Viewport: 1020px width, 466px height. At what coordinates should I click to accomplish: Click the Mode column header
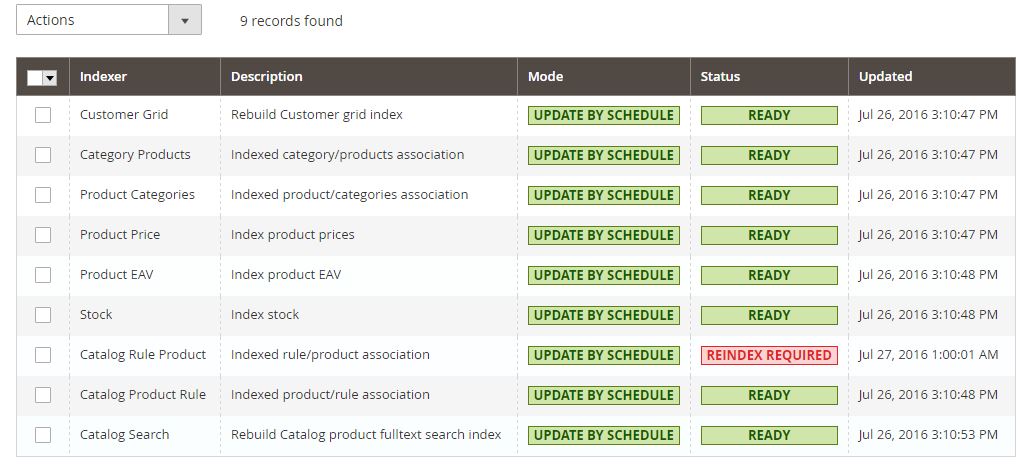point(545,77)
